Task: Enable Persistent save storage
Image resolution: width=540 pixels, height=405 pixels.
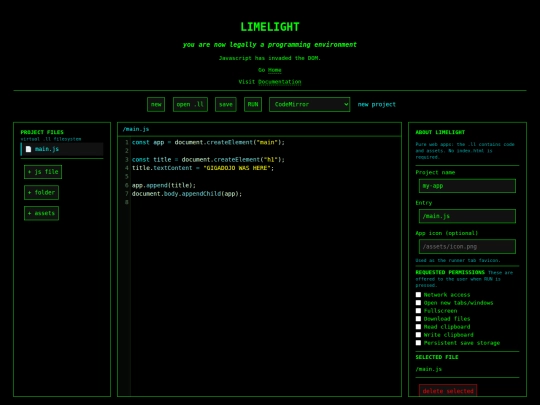Action: click(x=418, y=343)
